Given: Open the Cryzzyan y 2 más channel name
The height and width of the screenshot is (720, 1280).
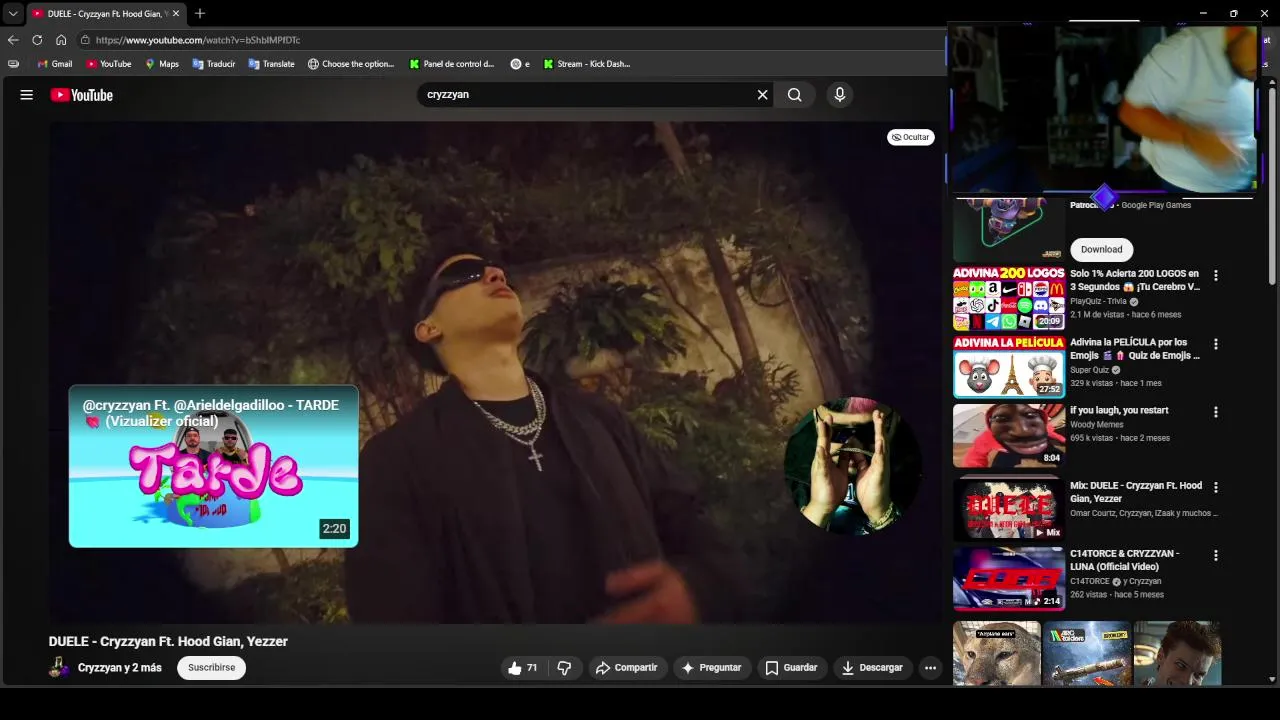Looking at the screenshot, I should [120, 668].
